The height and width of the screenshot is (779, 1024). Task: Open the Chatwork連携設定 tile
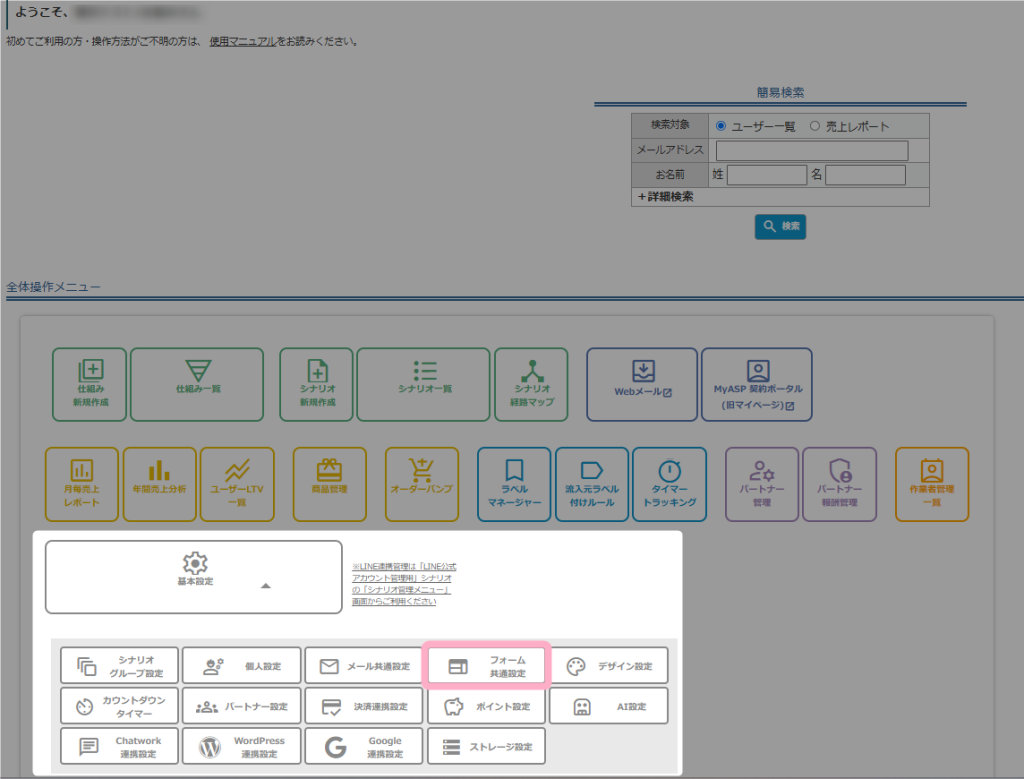tap(119, 746)
